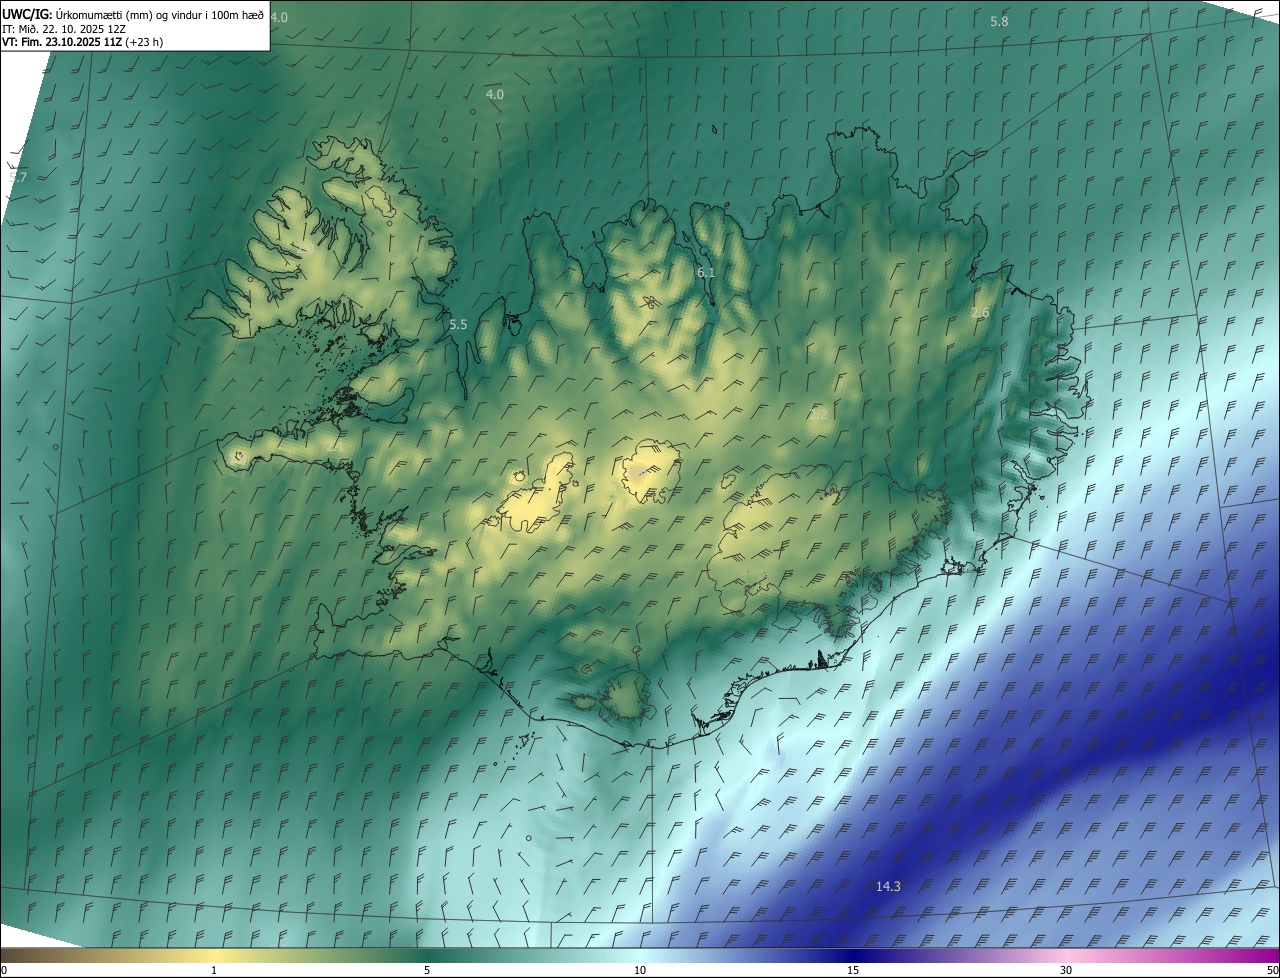Select the IT: Mið. 22. 10. 2025 12Z line

click(x=64, y=28)
